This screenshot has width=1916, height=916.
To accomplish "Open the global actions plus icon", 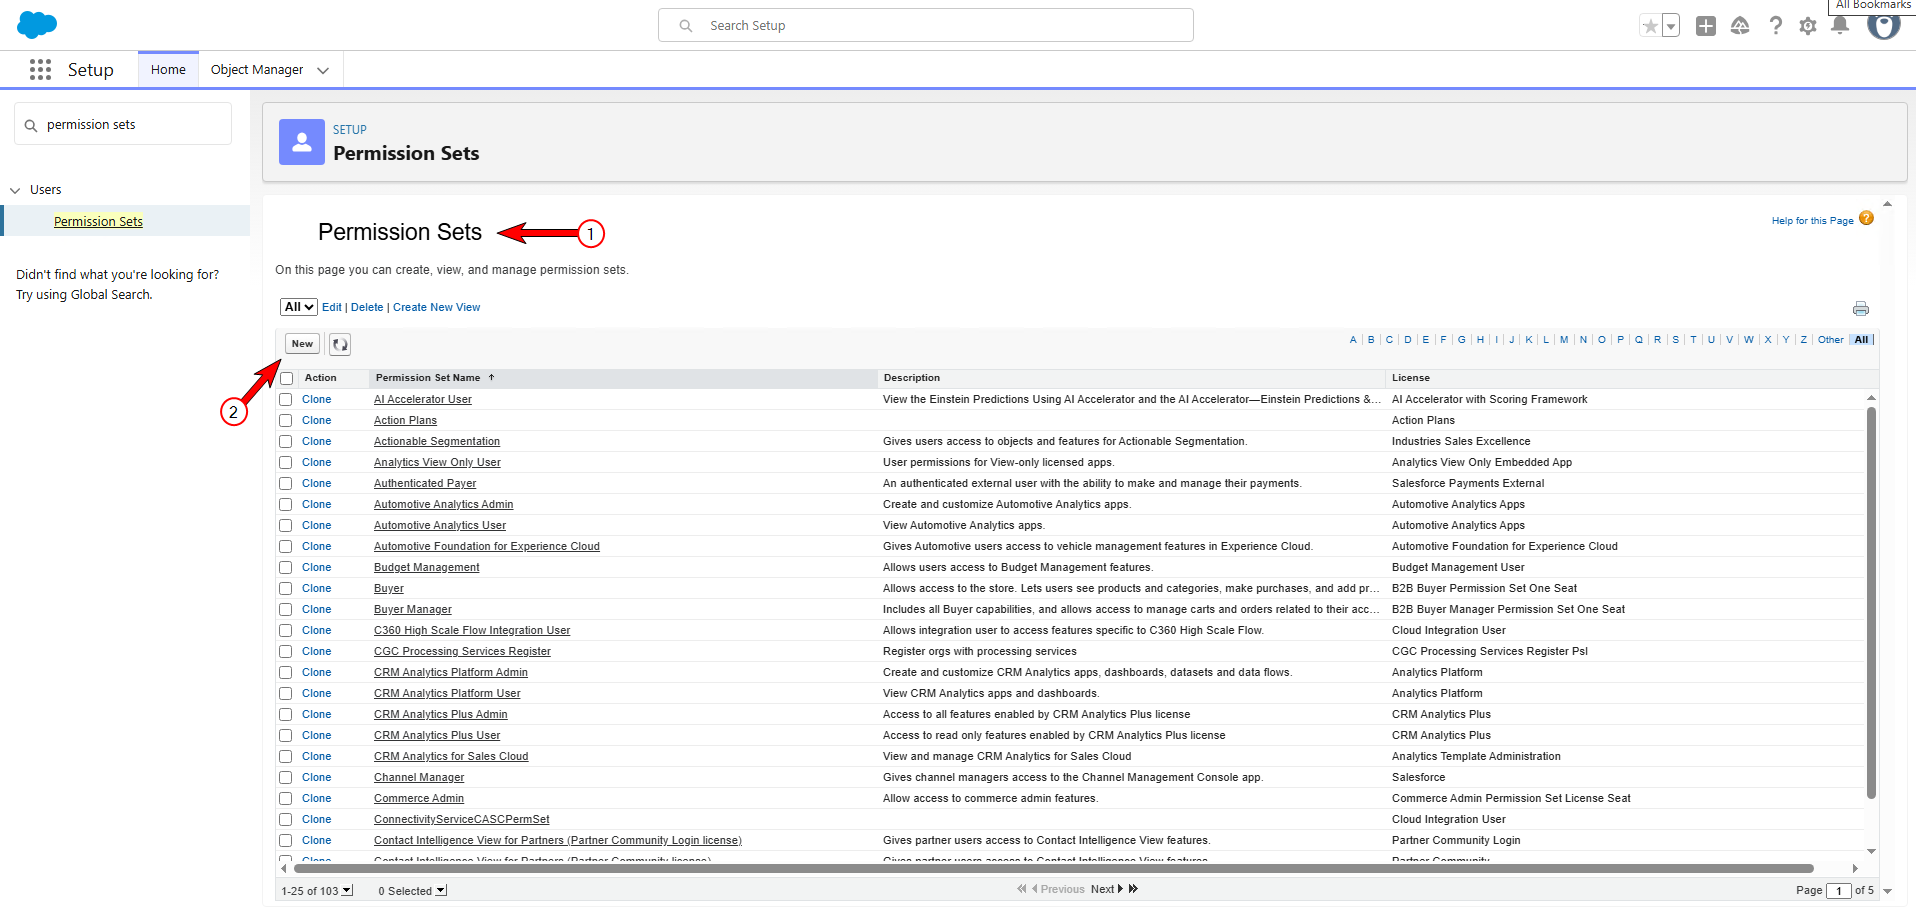I will pyautogui.click(x=1706, y=26).
